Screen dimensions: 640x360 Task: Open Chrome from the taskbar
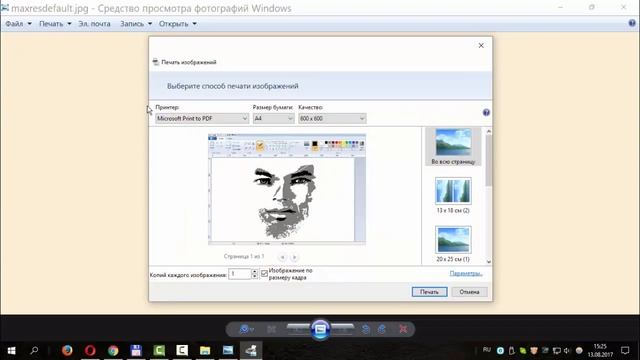(x=113, y=350)
